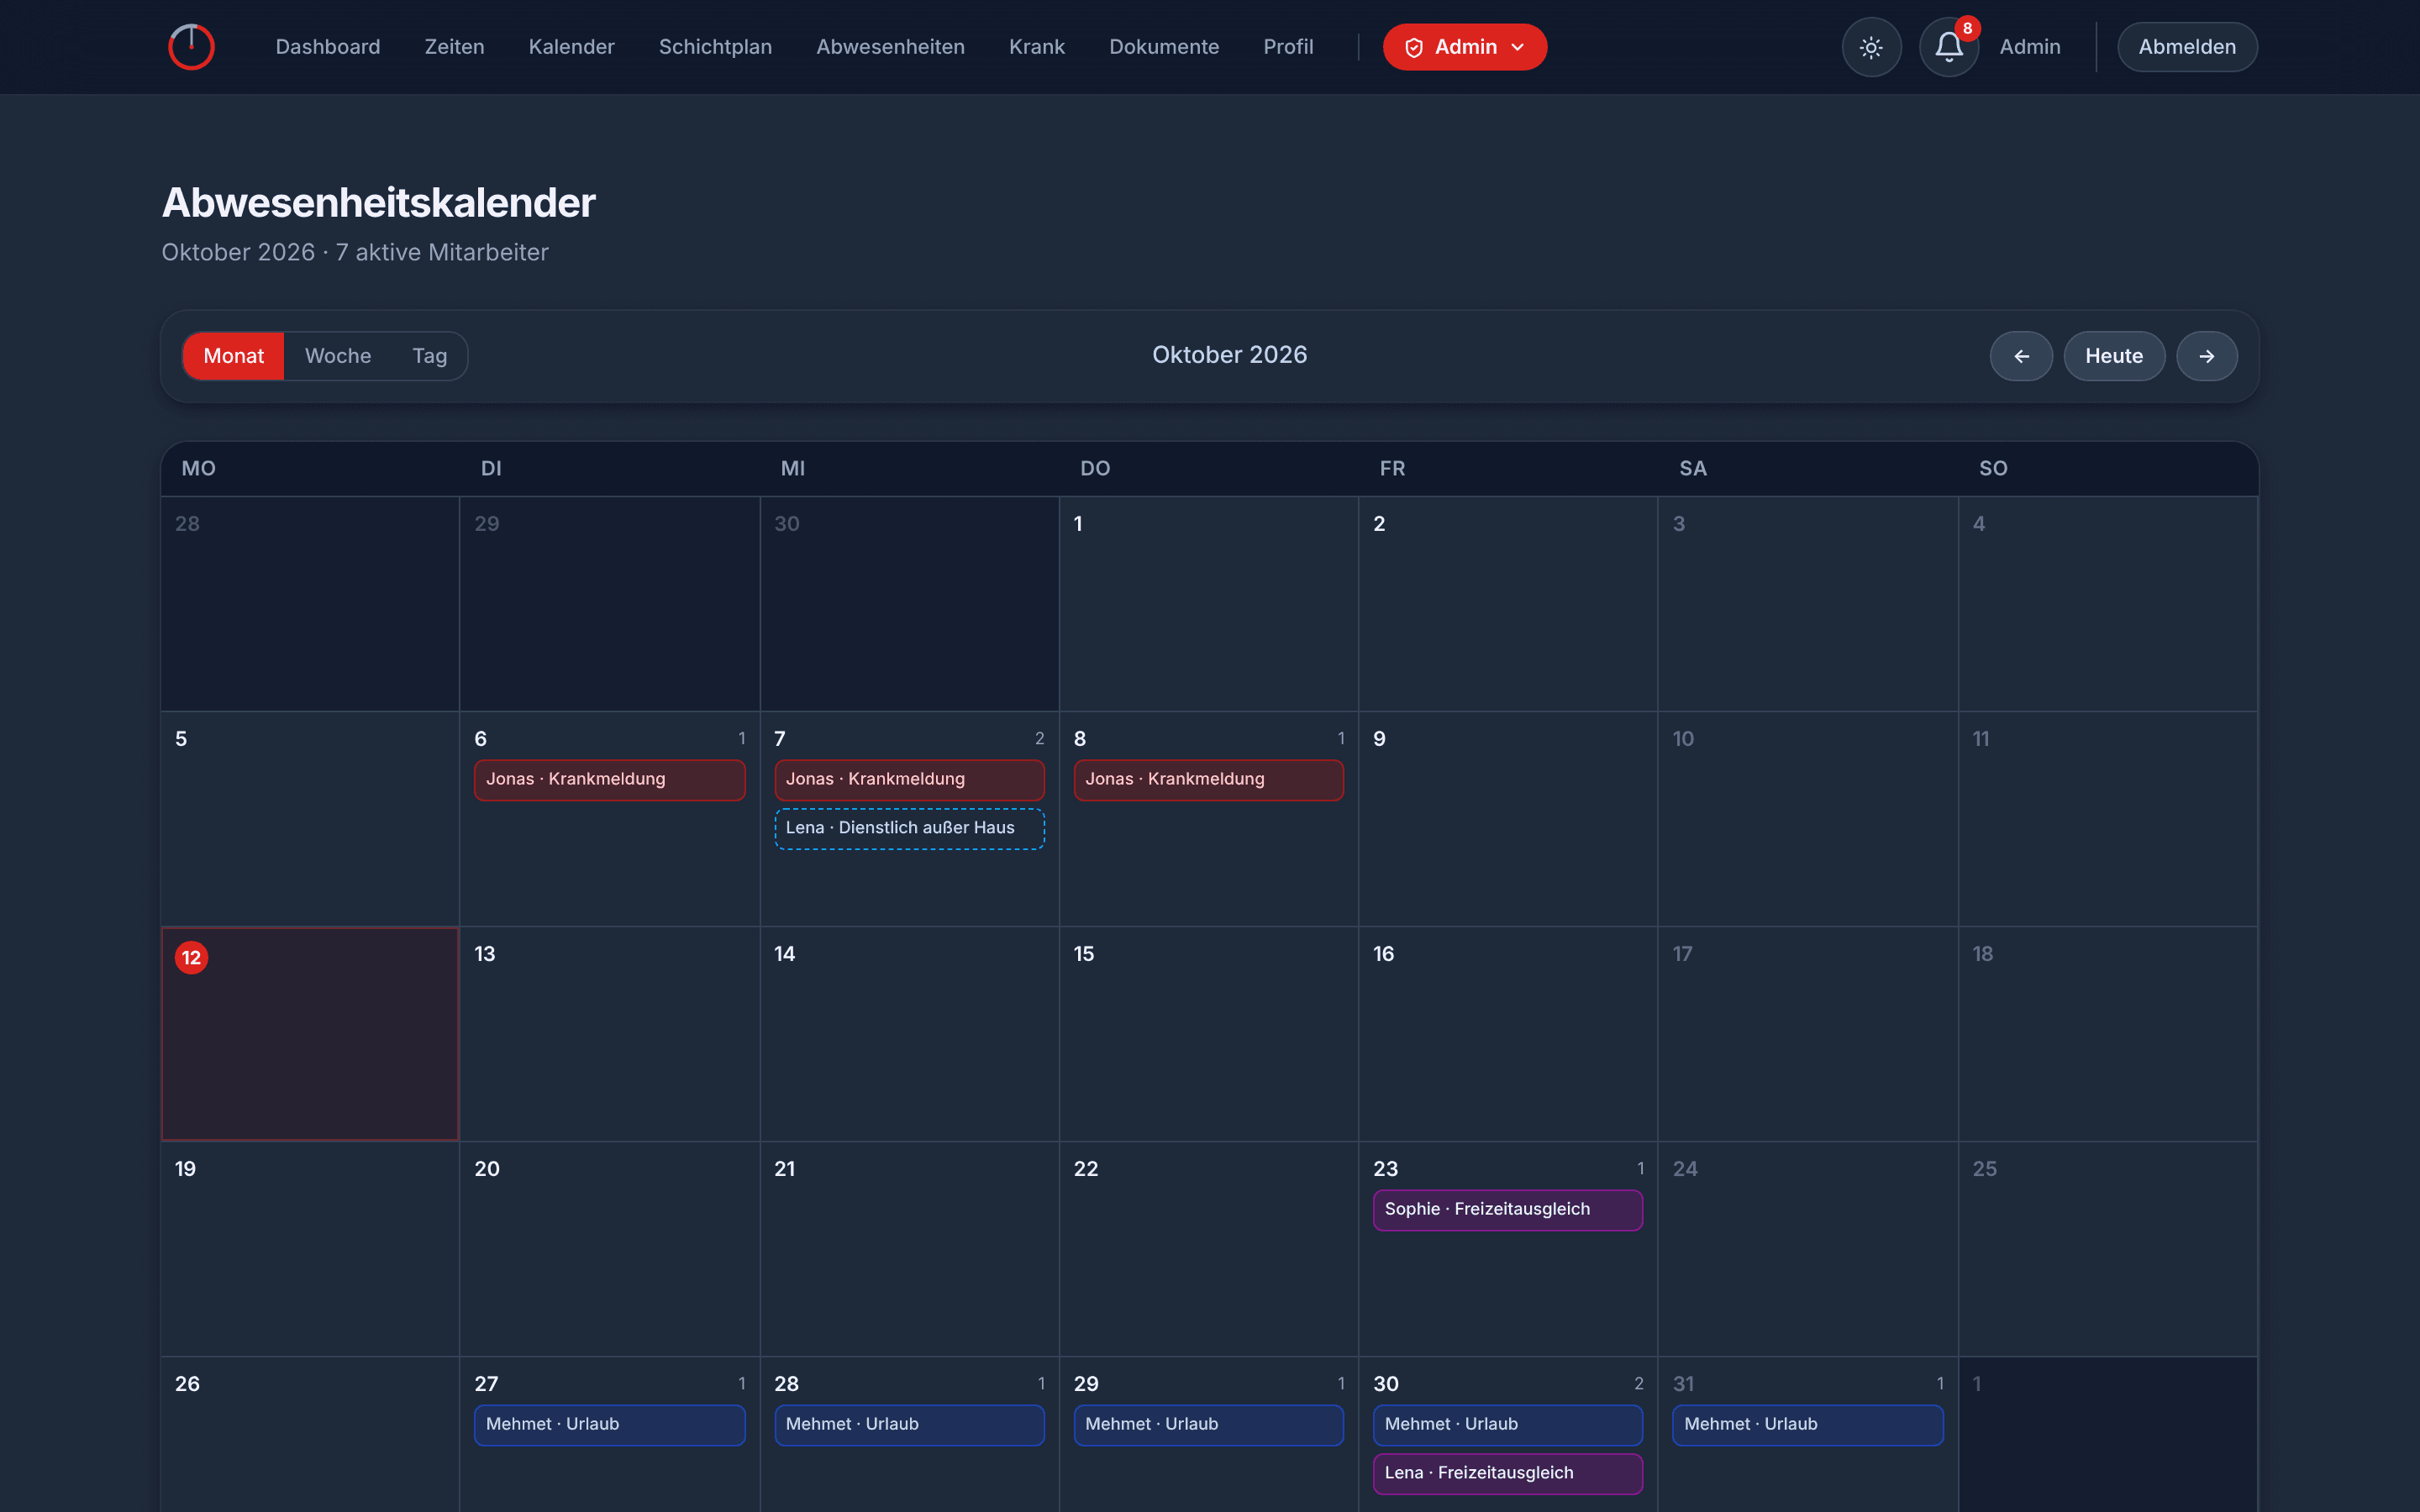Open Profil in navigation
The image size is (2420, 1512).
pos(1288,47)
